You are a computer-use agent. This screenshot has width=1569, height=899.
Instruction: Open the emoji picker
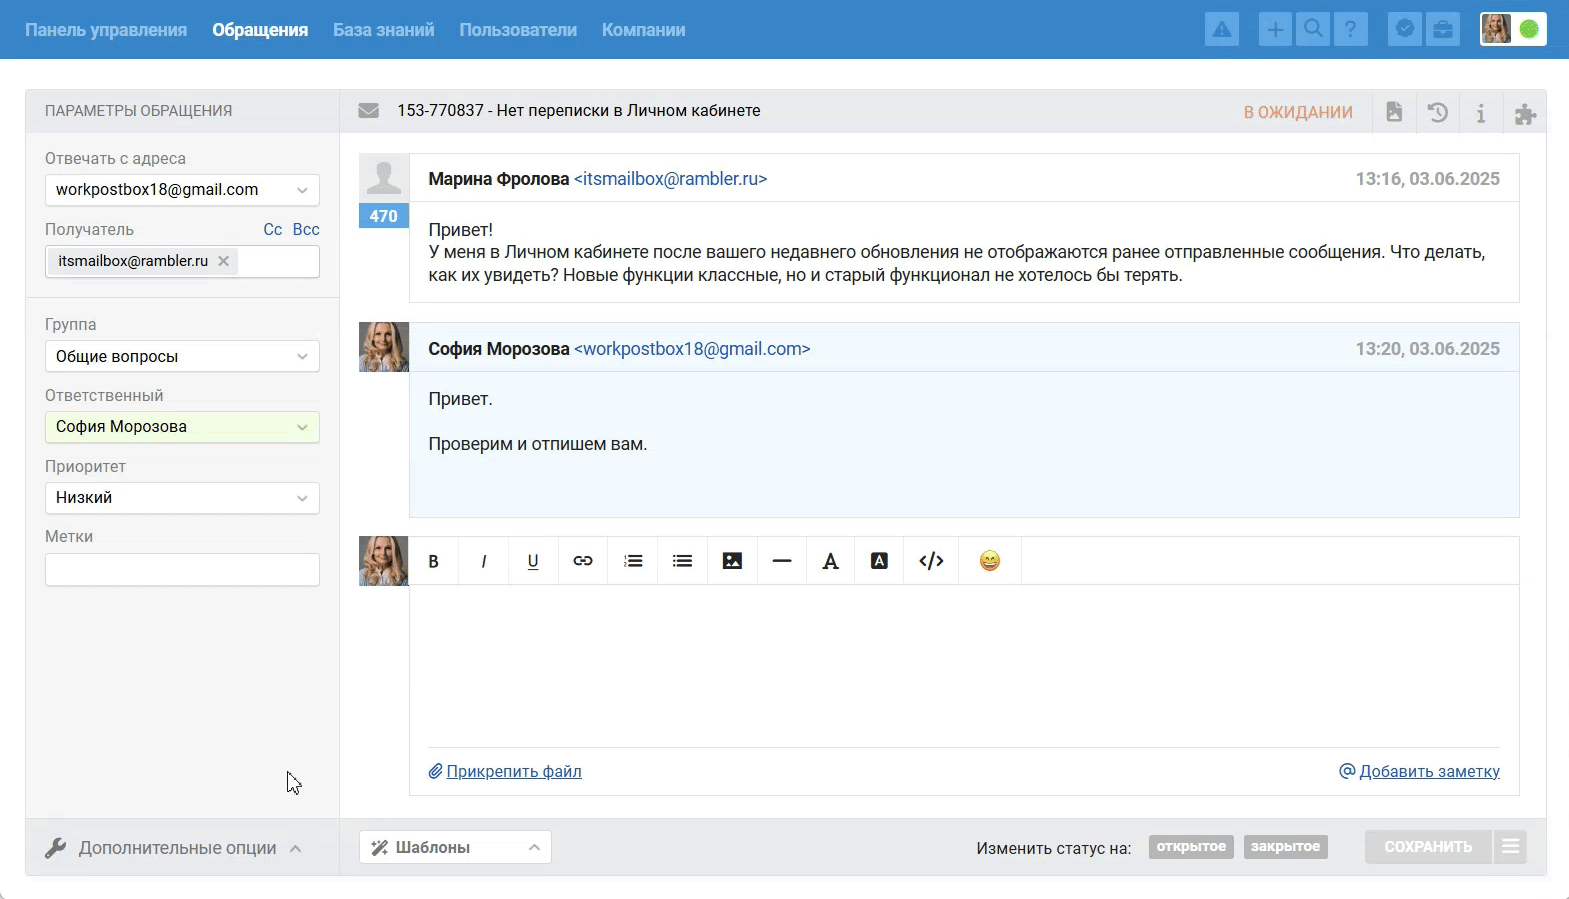pyautogui.click(x=989, y=561)
